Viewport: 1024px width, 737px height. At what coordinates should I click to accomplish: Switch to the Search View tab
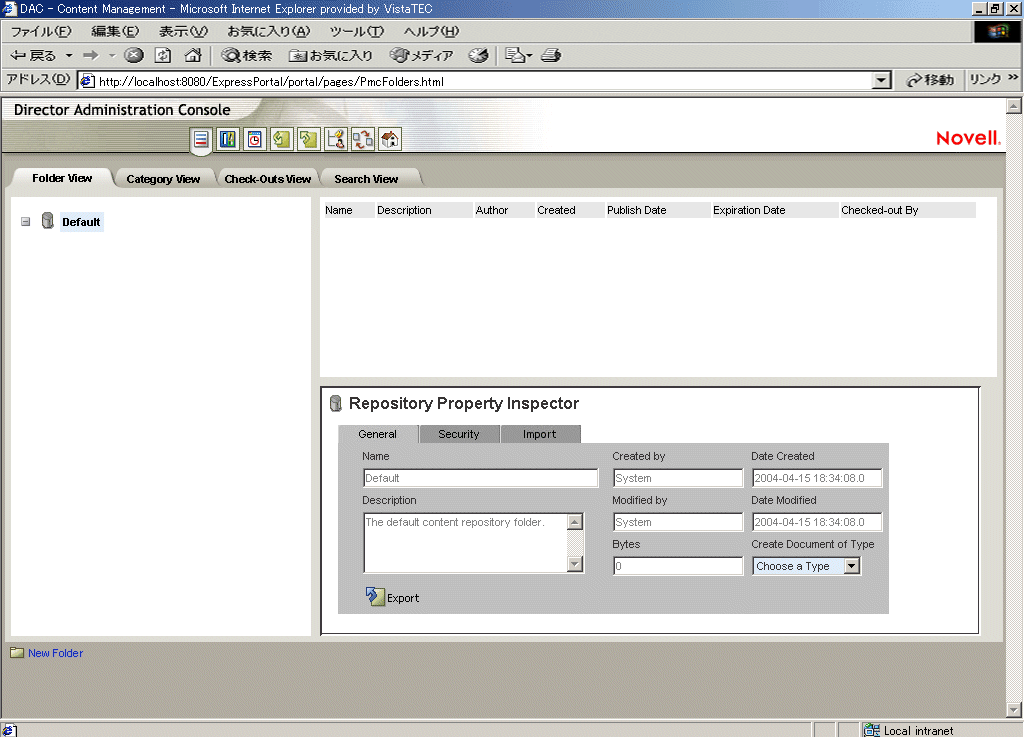[366, 179]
